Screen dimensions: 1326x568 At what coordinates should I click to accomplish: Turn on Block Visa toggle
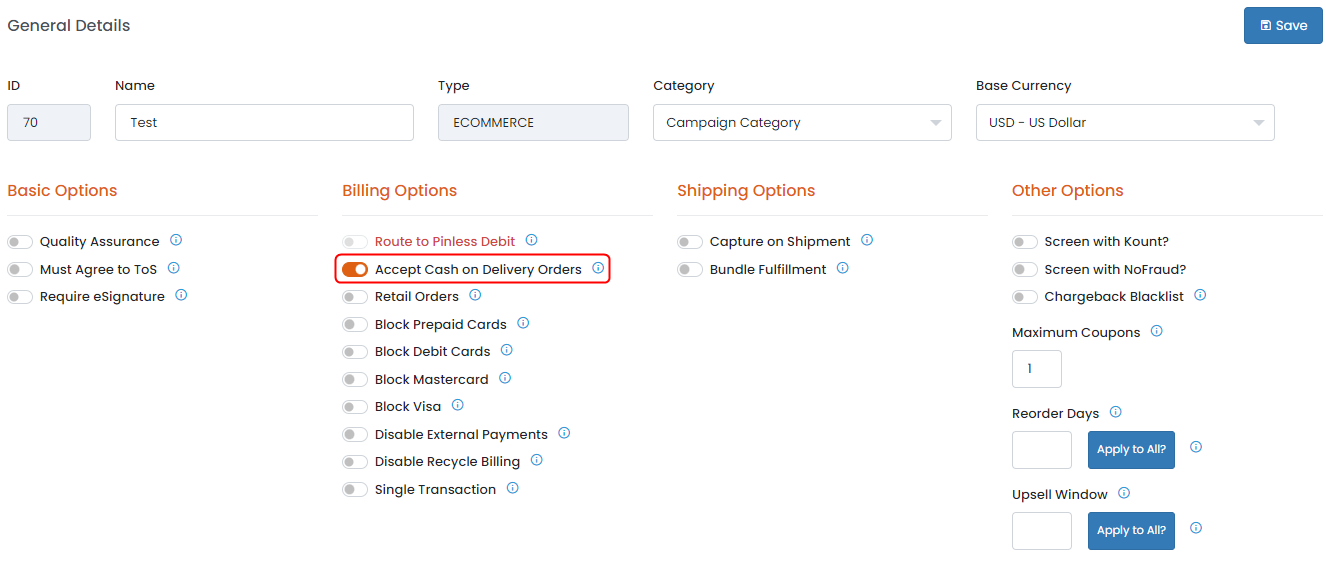pyautogui.click(x=355, y=407)
